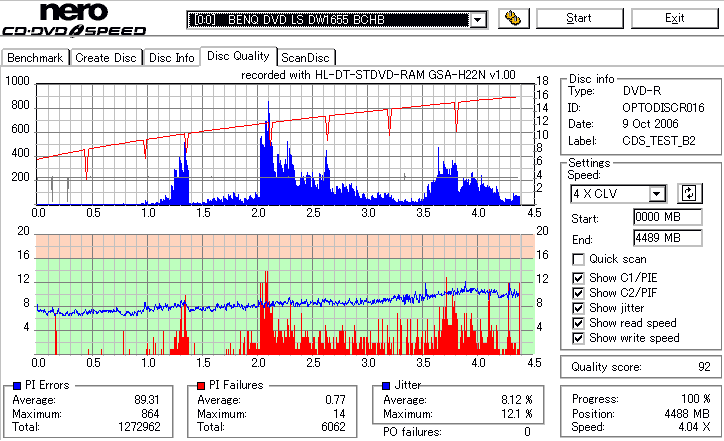Click PI Errors average 89.31
Screen dimensions: 724x441
pyautogui.click(x=146, y=399)
